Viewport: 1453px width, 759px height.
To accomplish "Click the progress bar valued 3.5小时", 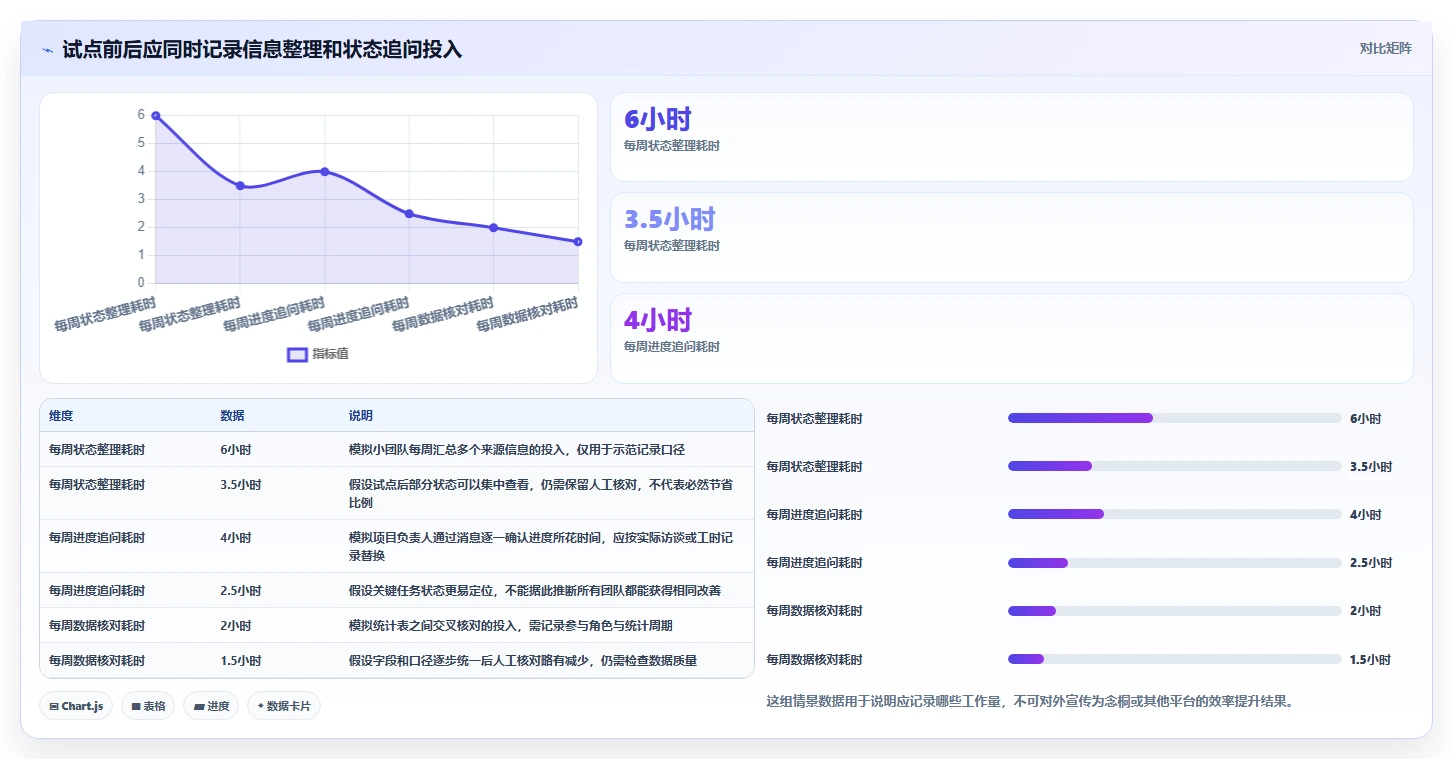I will [x=1175, y=466].
